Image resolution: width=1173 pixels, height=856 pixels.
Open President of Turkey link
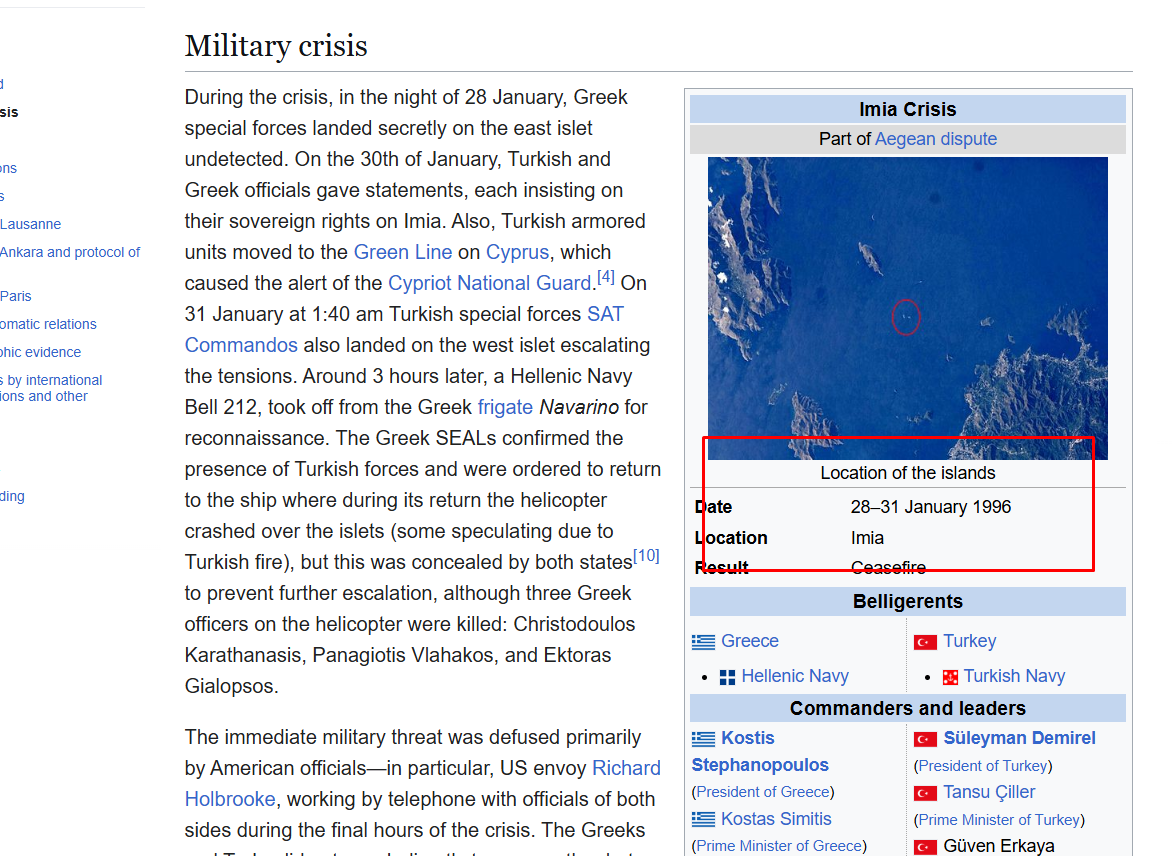pos(982,765)
